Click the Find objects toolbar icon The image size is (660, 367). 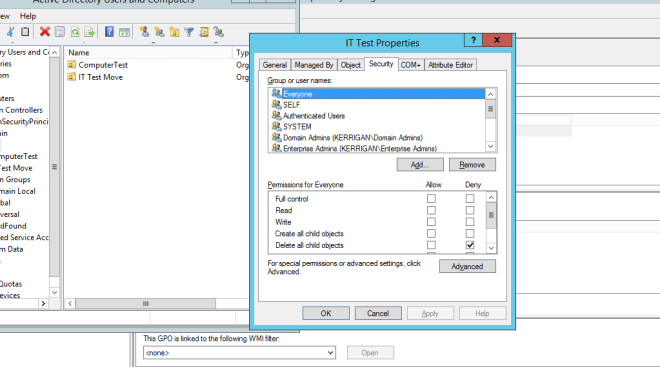tap(204, 32)
